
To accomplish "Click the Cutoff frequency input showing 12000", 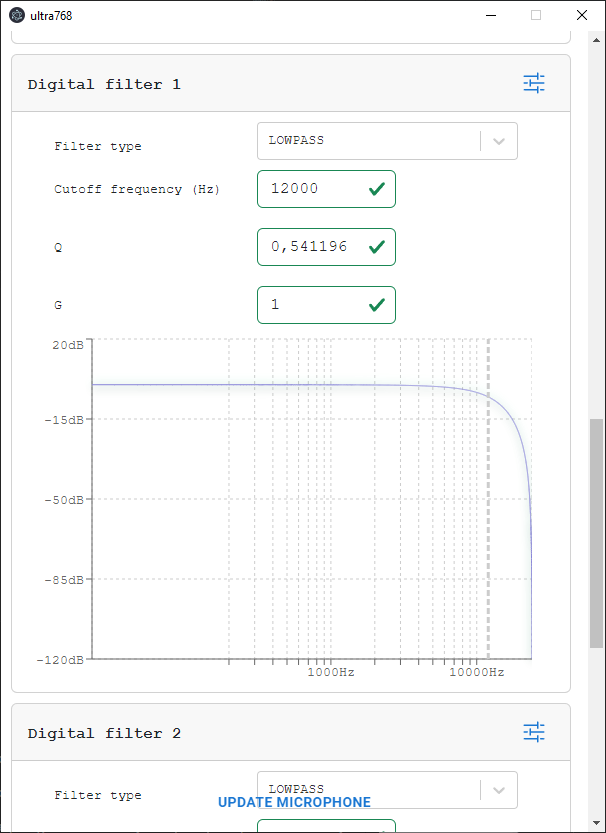I will (326, 189).
